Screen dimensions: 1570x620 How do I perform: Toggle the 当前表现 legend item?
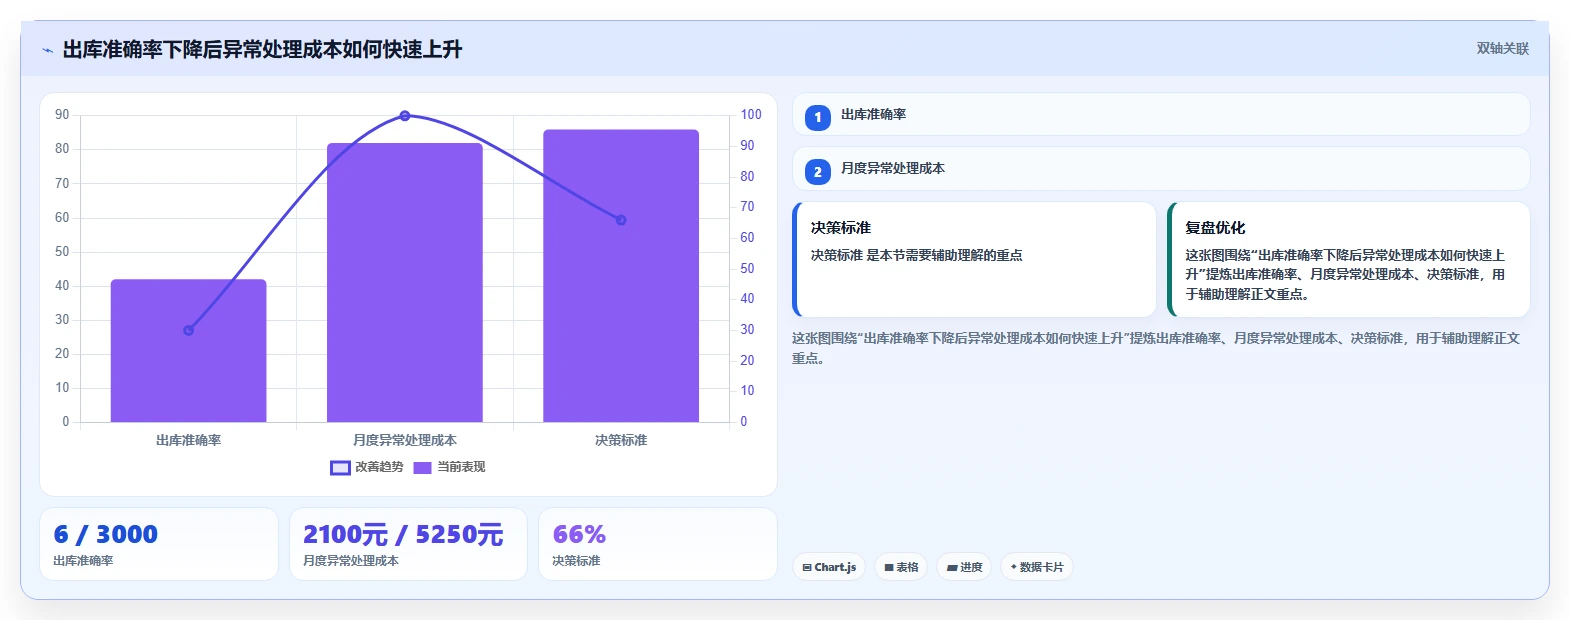point(449,467)
